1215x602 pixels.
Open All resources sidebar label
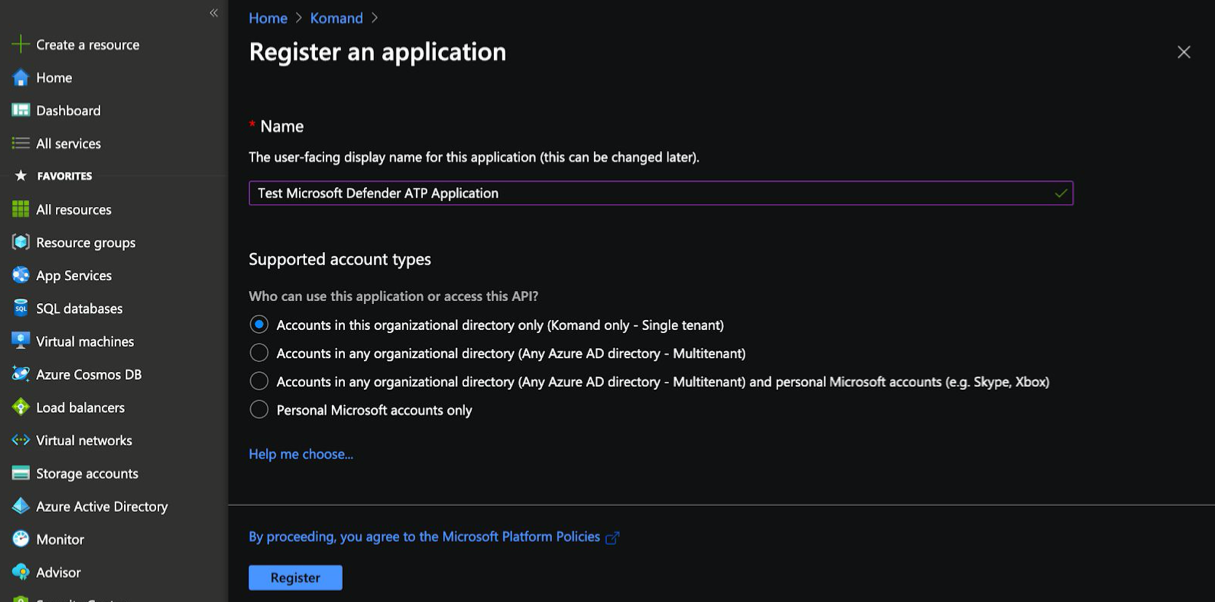[x=74, y=209]
